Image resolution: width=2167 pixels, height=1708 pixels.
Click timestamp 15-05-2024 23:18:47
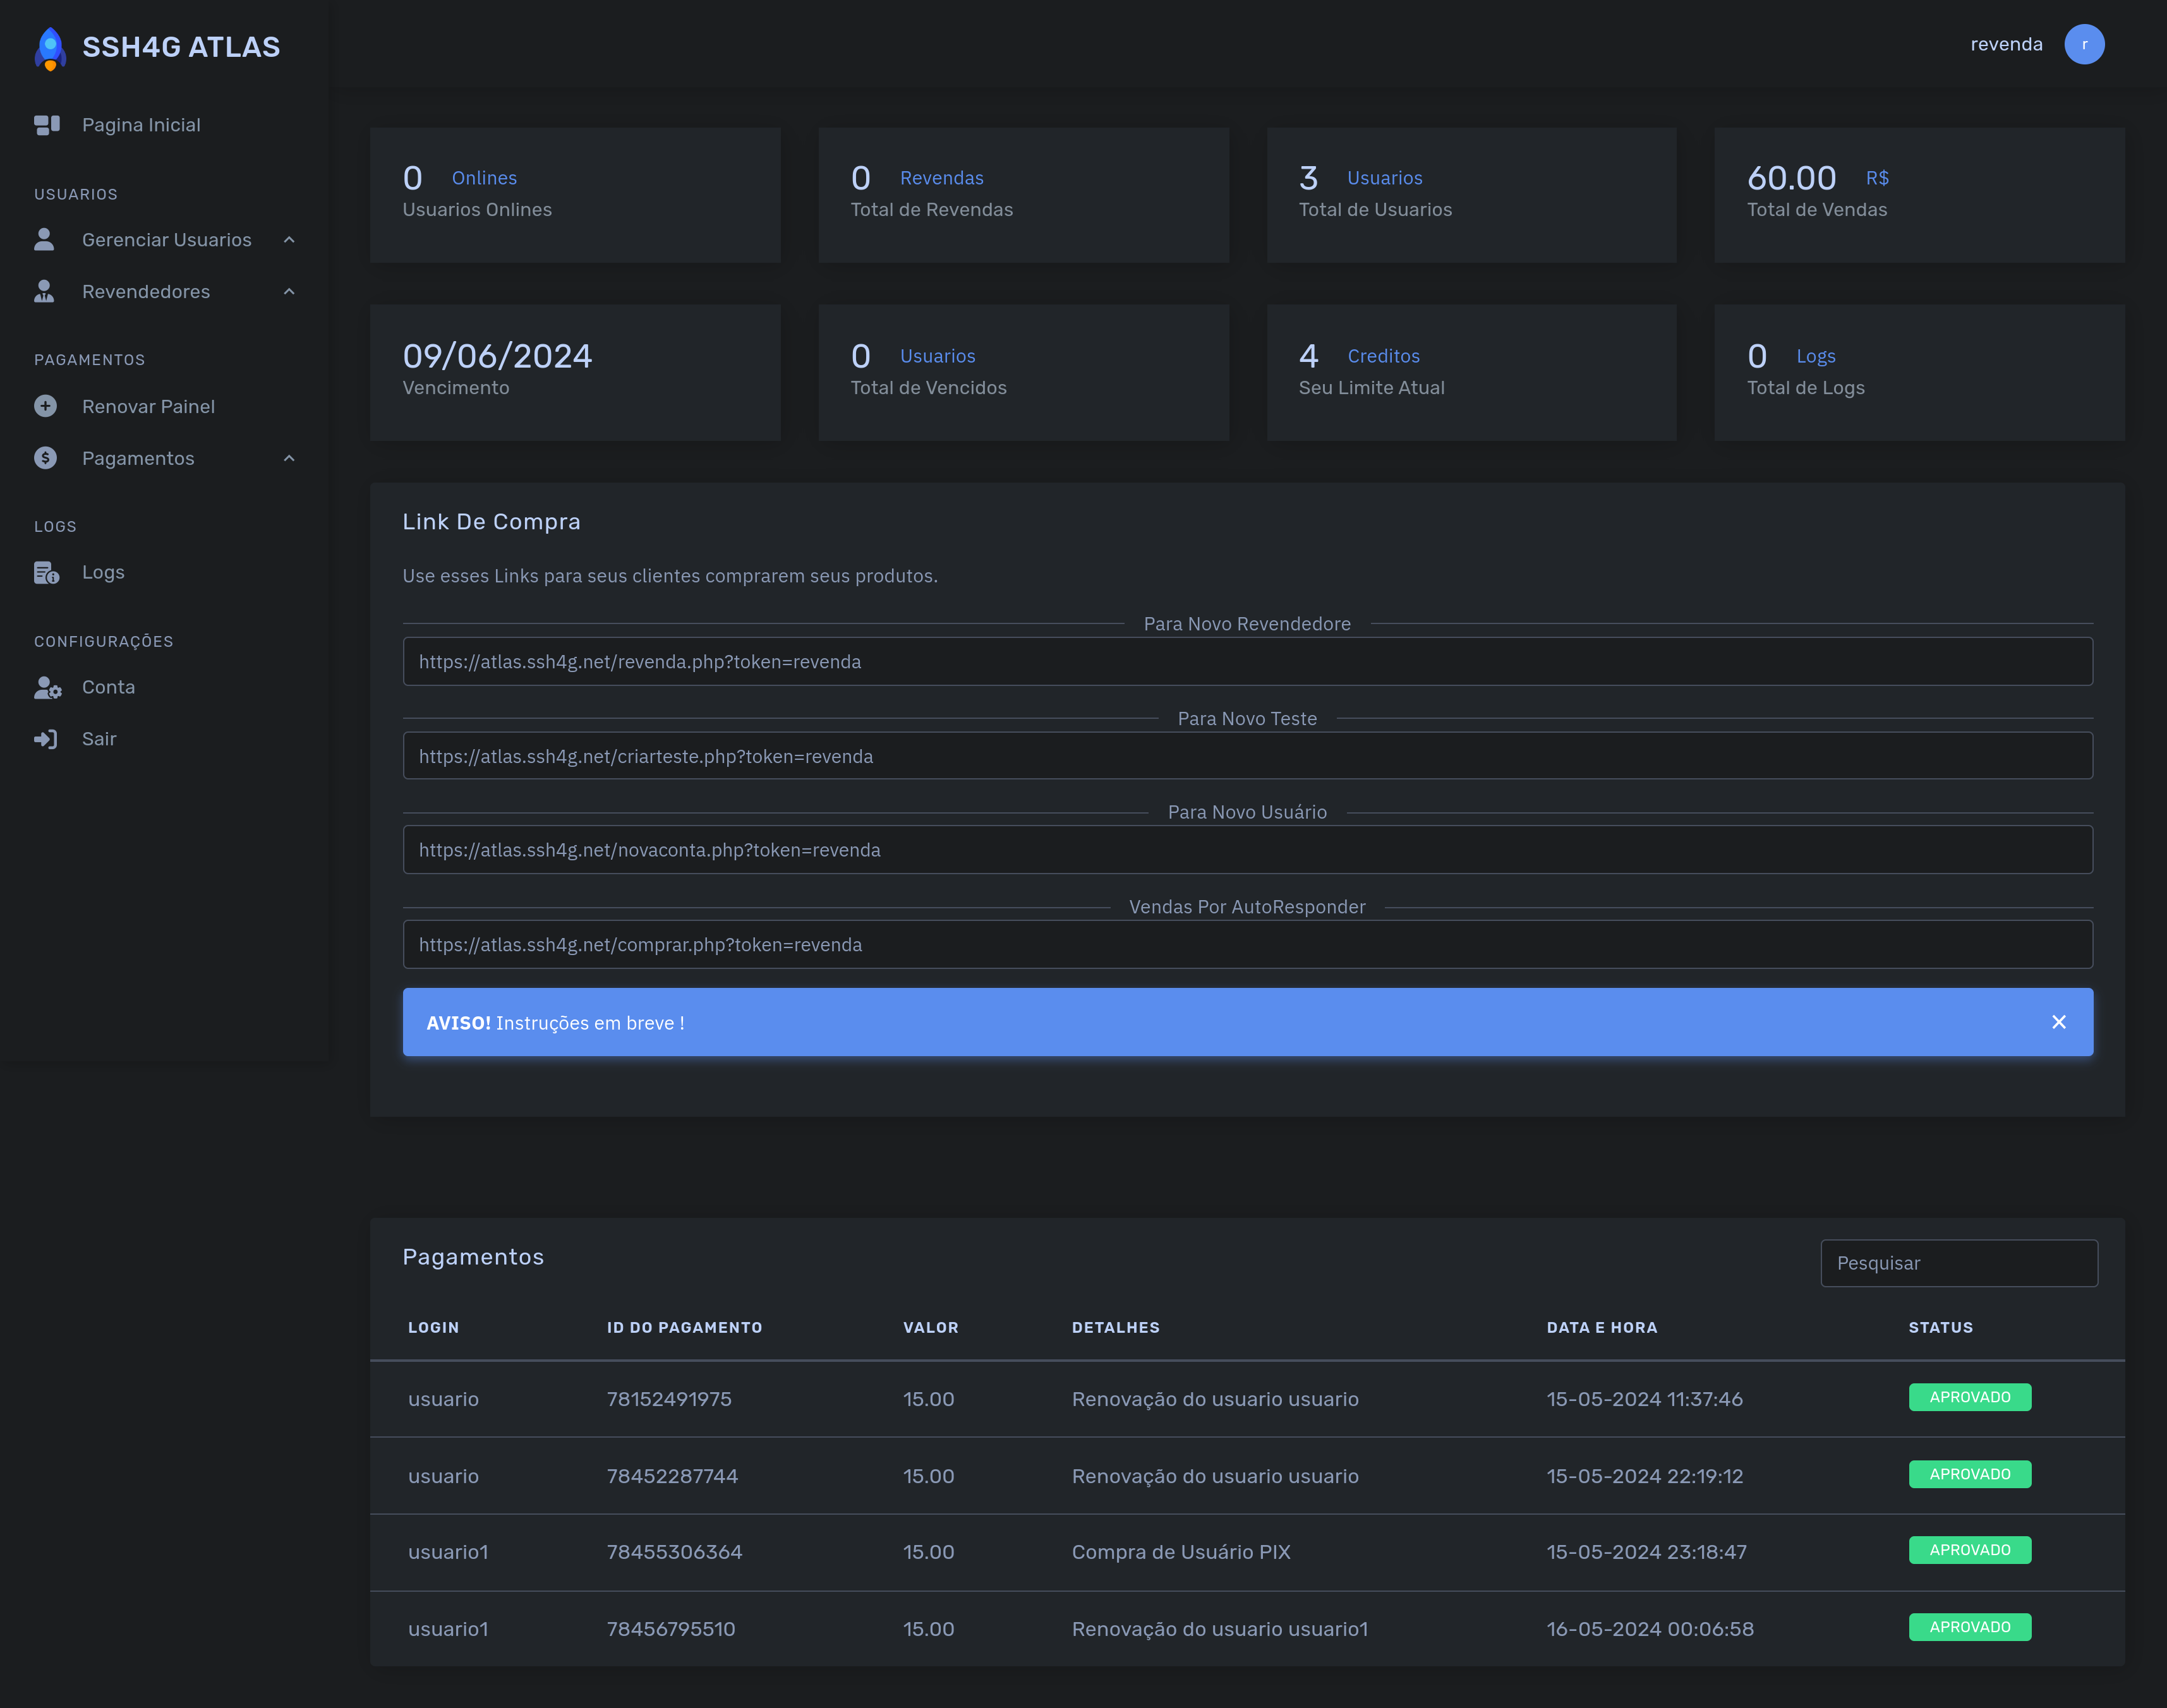[x=1646, y=1552]
